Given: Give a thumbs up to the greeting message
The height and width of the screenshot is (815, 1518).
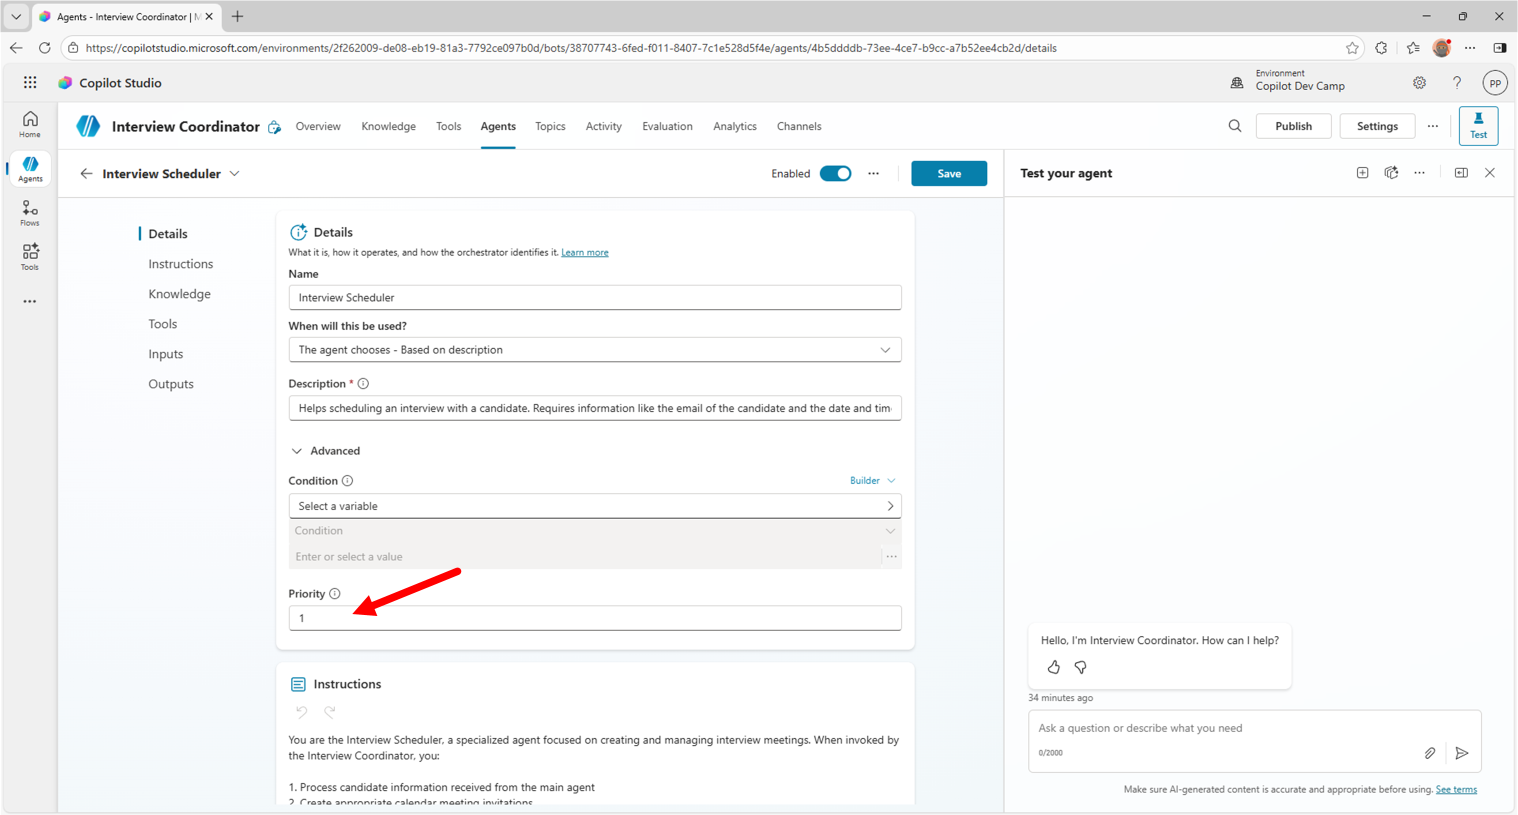Looking at the screenshot, I should click(1053, 667).
